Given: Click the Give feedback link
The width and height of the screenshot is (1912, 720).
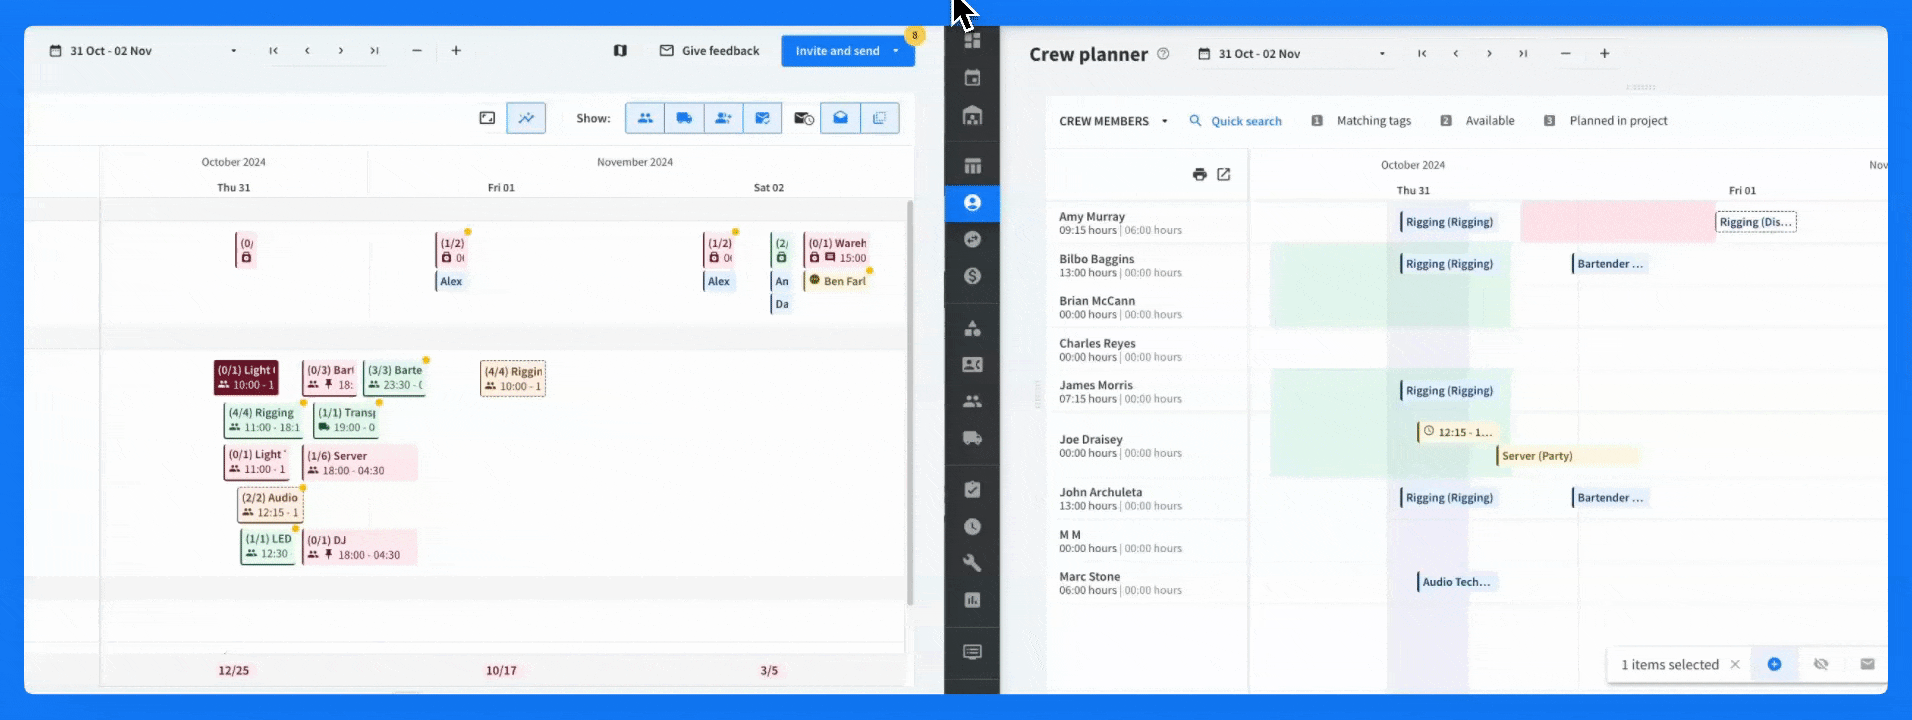Looking at the screenshot, I should point(709,51).
